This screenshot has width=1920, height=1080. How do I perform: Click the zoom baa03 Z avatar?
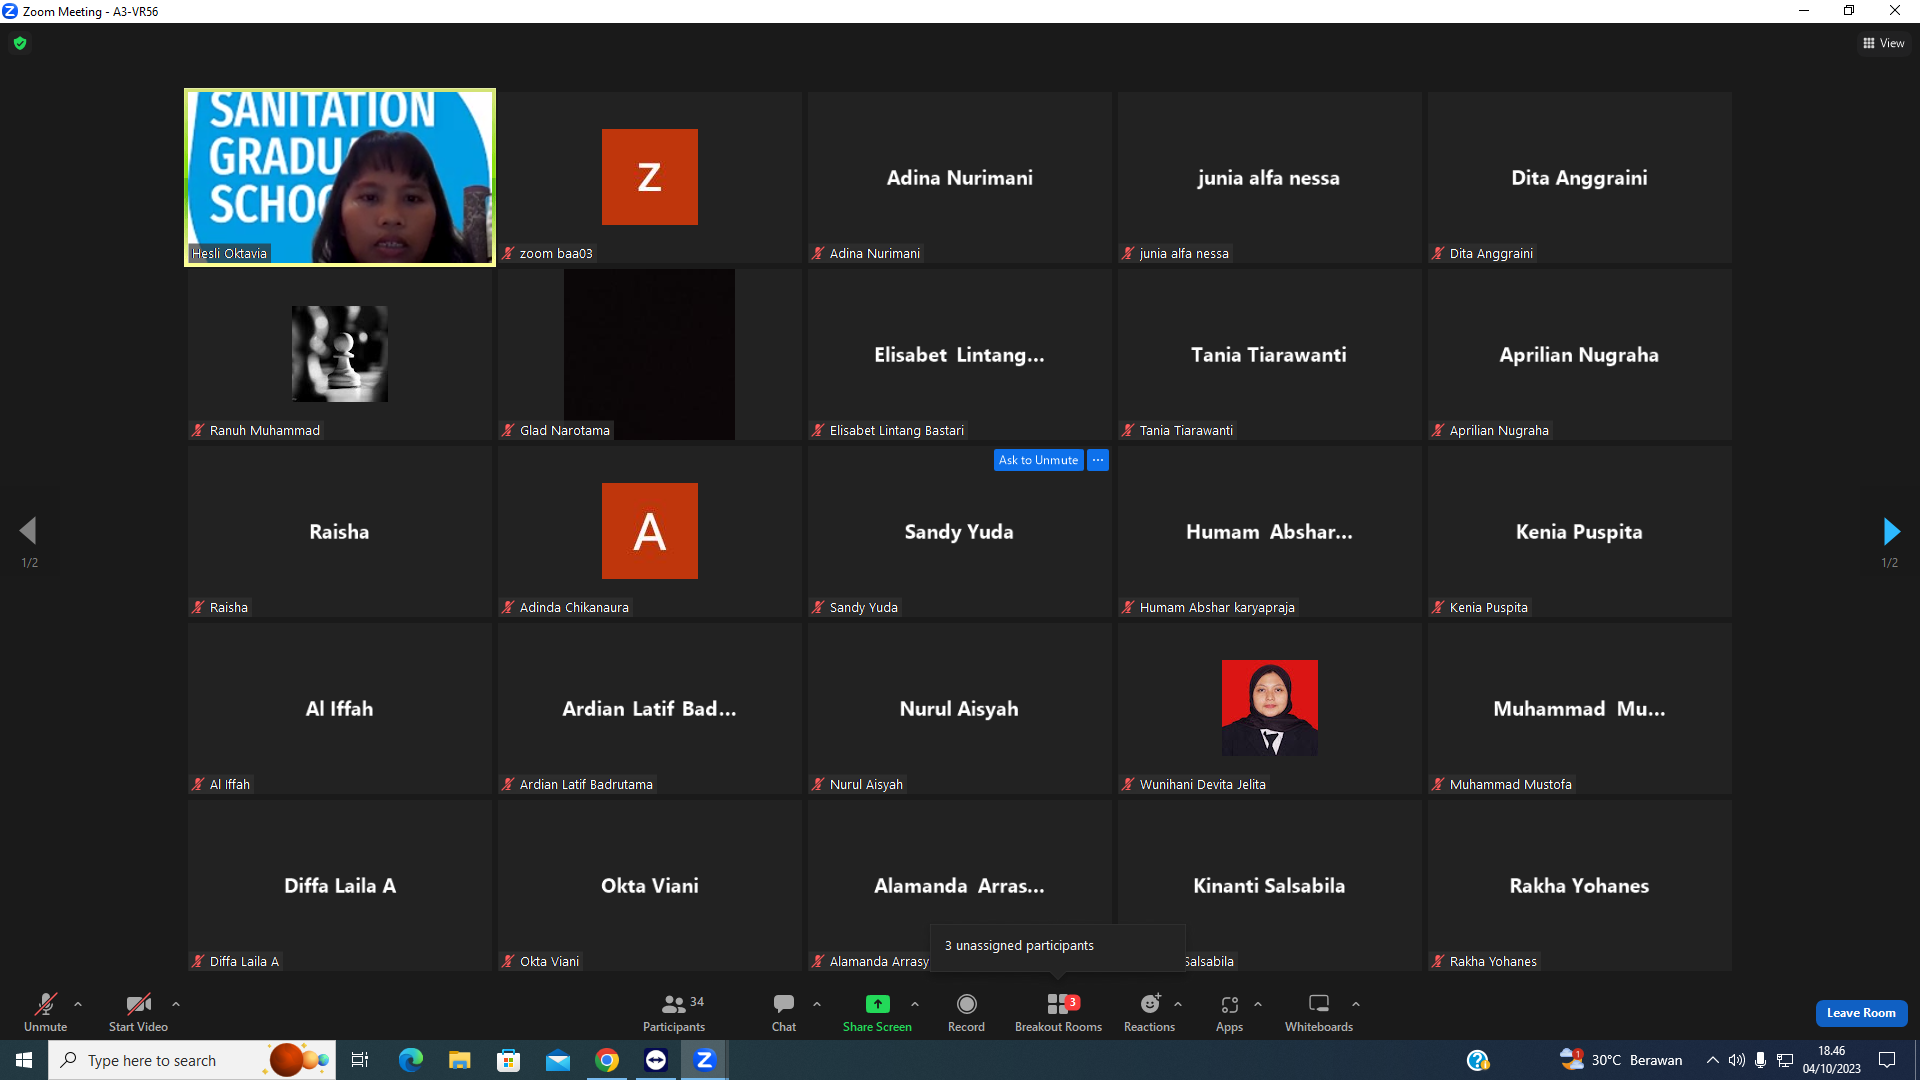(650, 177)
